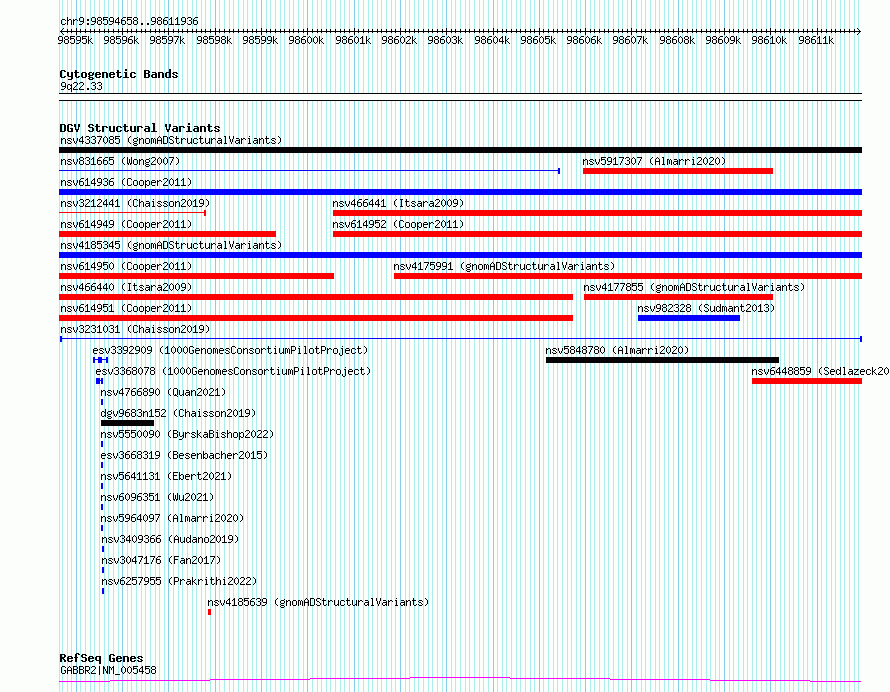This screenshot has width=890, height=692.
Task: Click the red nsv614950 variant bar
Action: click(x=196, y=276)
